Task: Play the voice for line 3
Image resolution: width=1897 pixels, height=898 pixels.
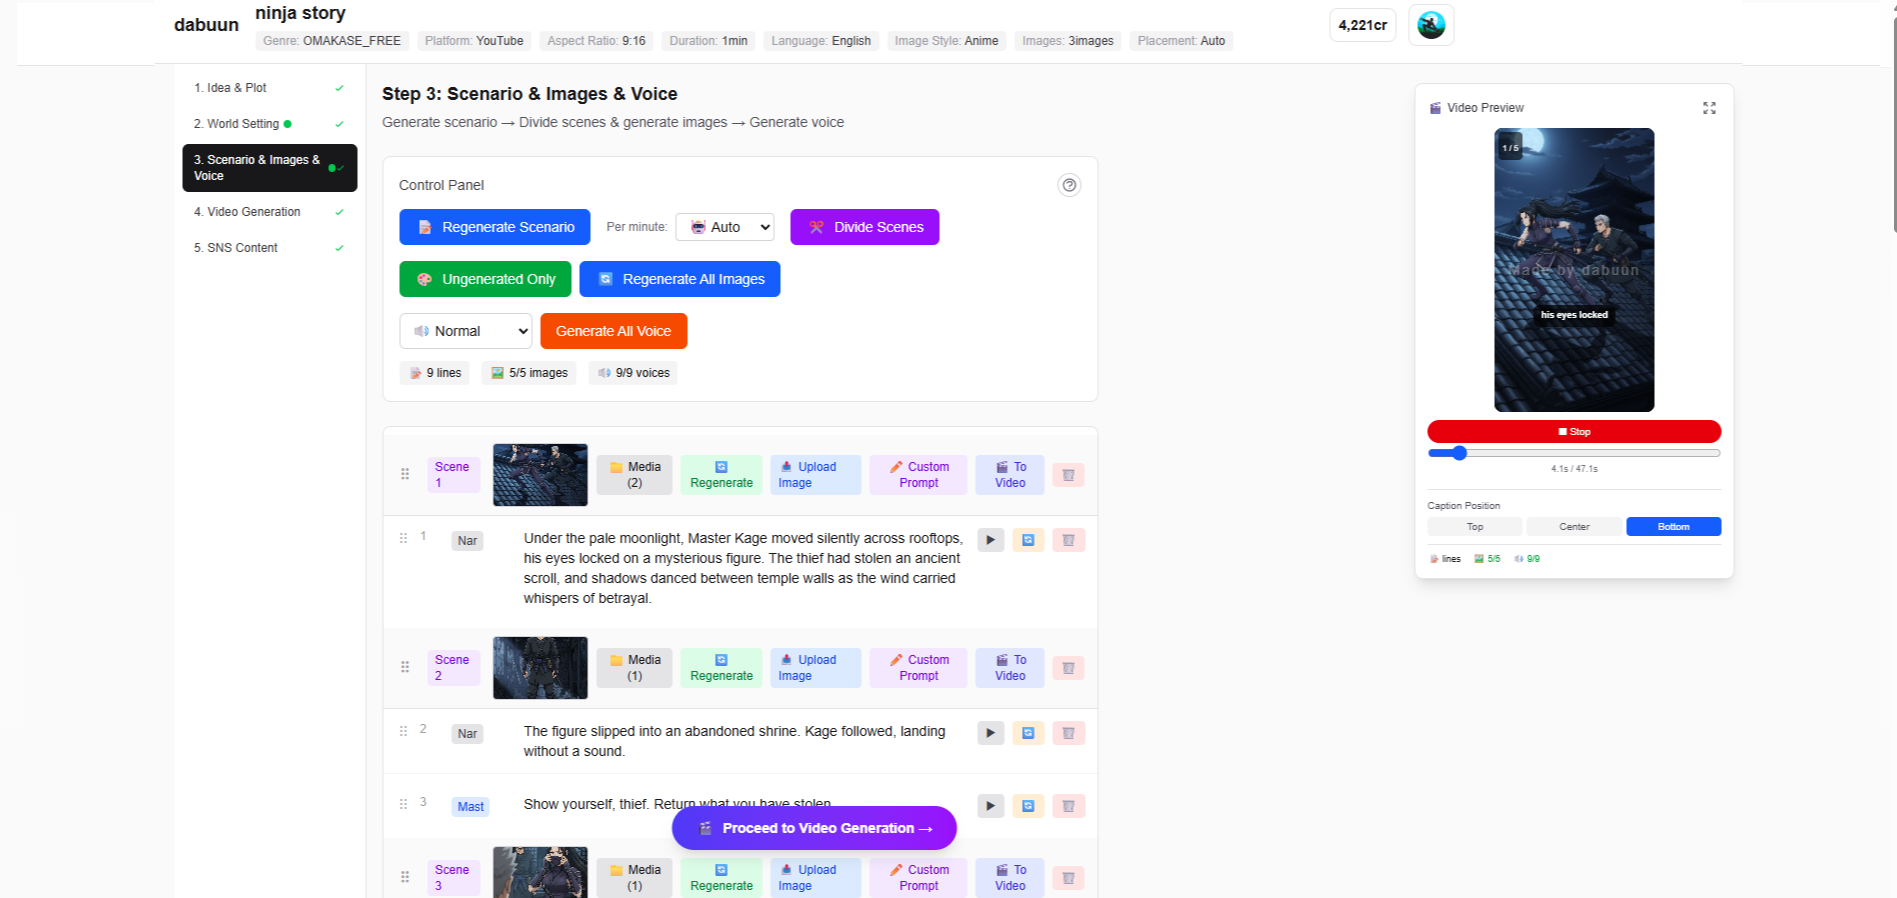Action: click(x=990, y=806)
